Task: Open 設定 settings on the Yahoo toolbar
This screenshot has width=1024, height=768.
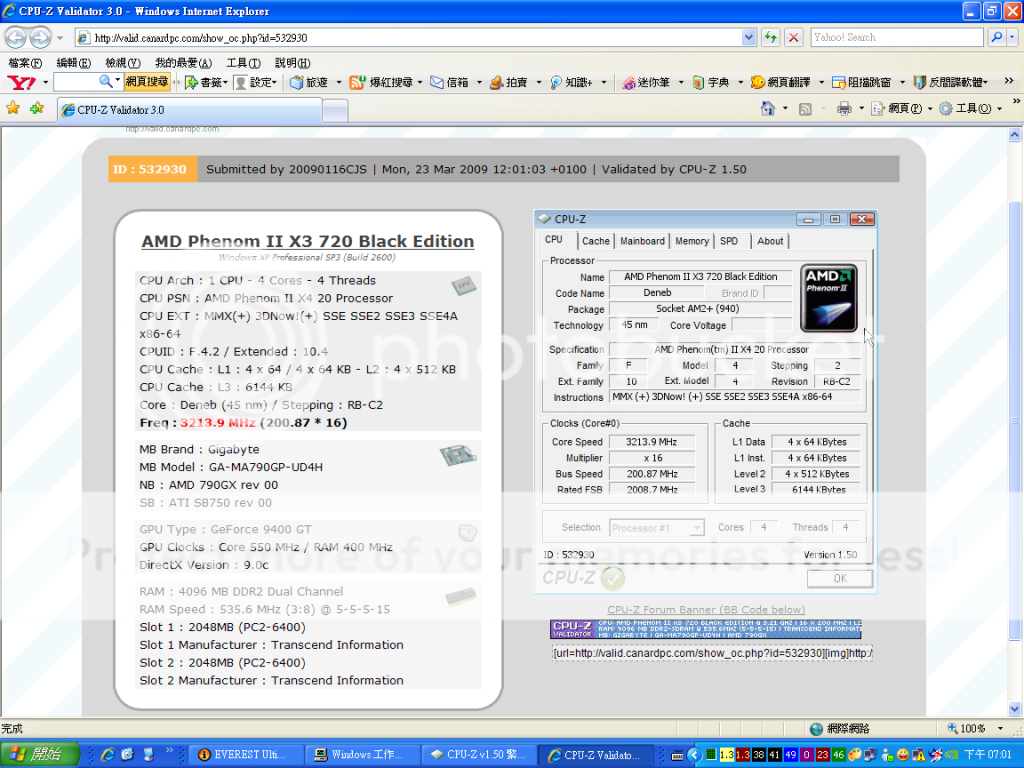Action: pos(255,82)
